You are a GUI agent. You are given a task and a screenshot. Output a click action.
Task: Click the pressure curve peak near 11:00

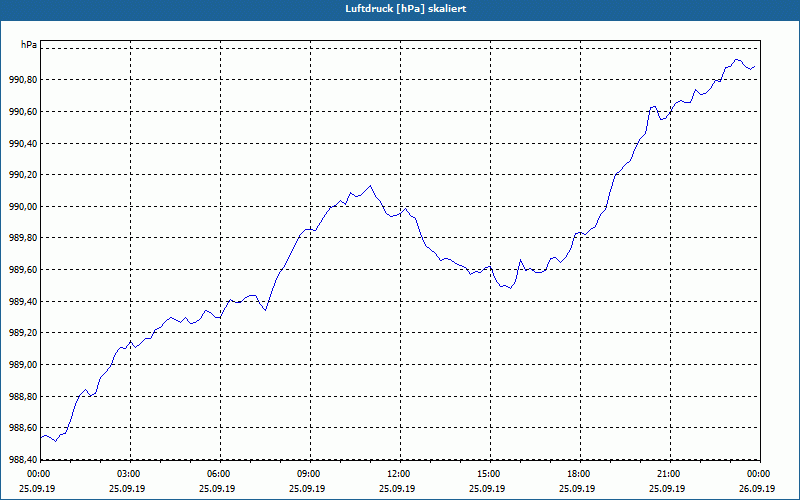coord(370,186)
